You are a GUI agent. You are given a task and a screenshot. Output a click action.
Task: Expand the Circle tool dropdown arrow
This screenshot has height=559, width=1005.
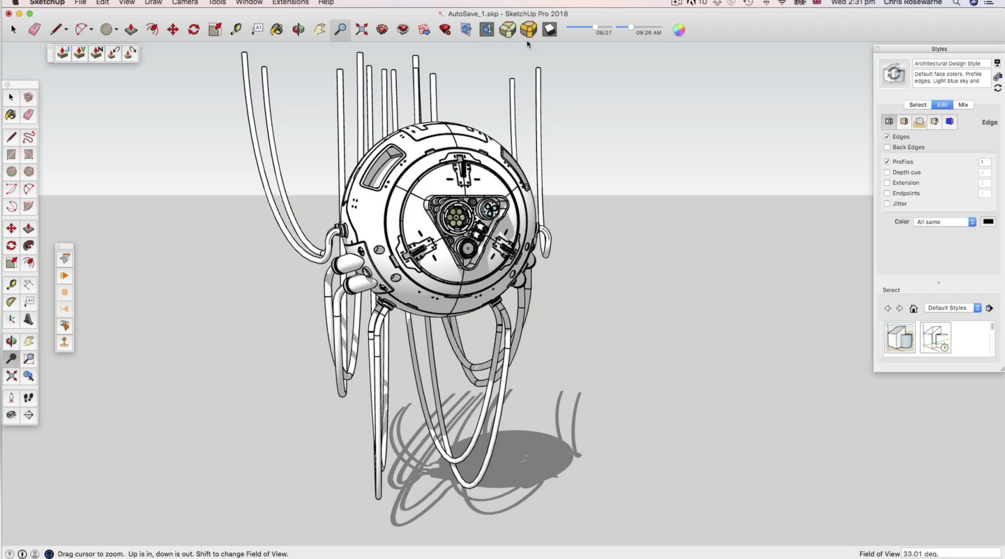116,29
